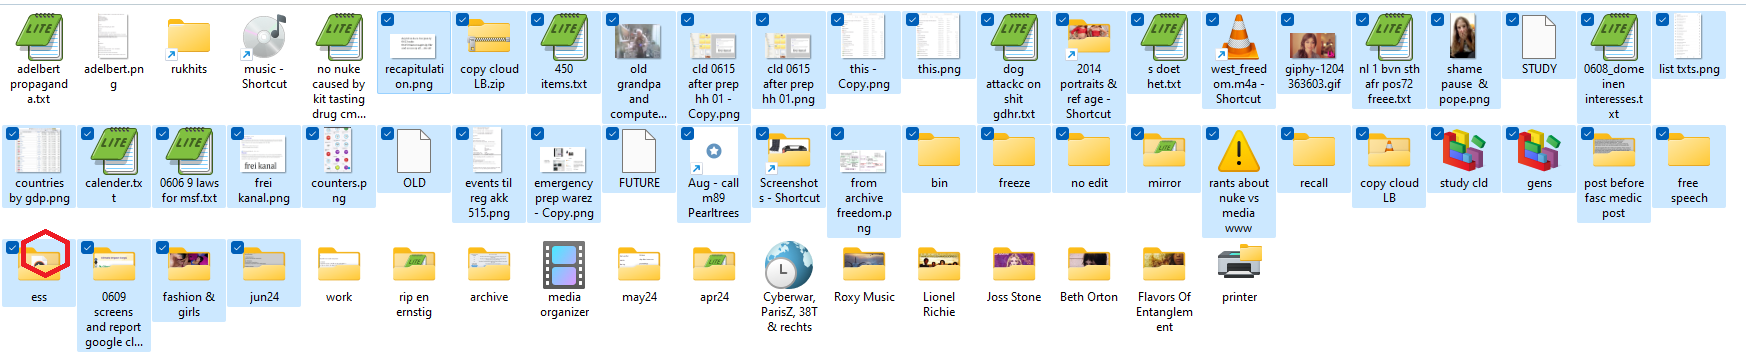Deselect free speech folder via its checkbox
Screen dimensions: 1746x363
pyautogui.click(x=1662, y=133)
